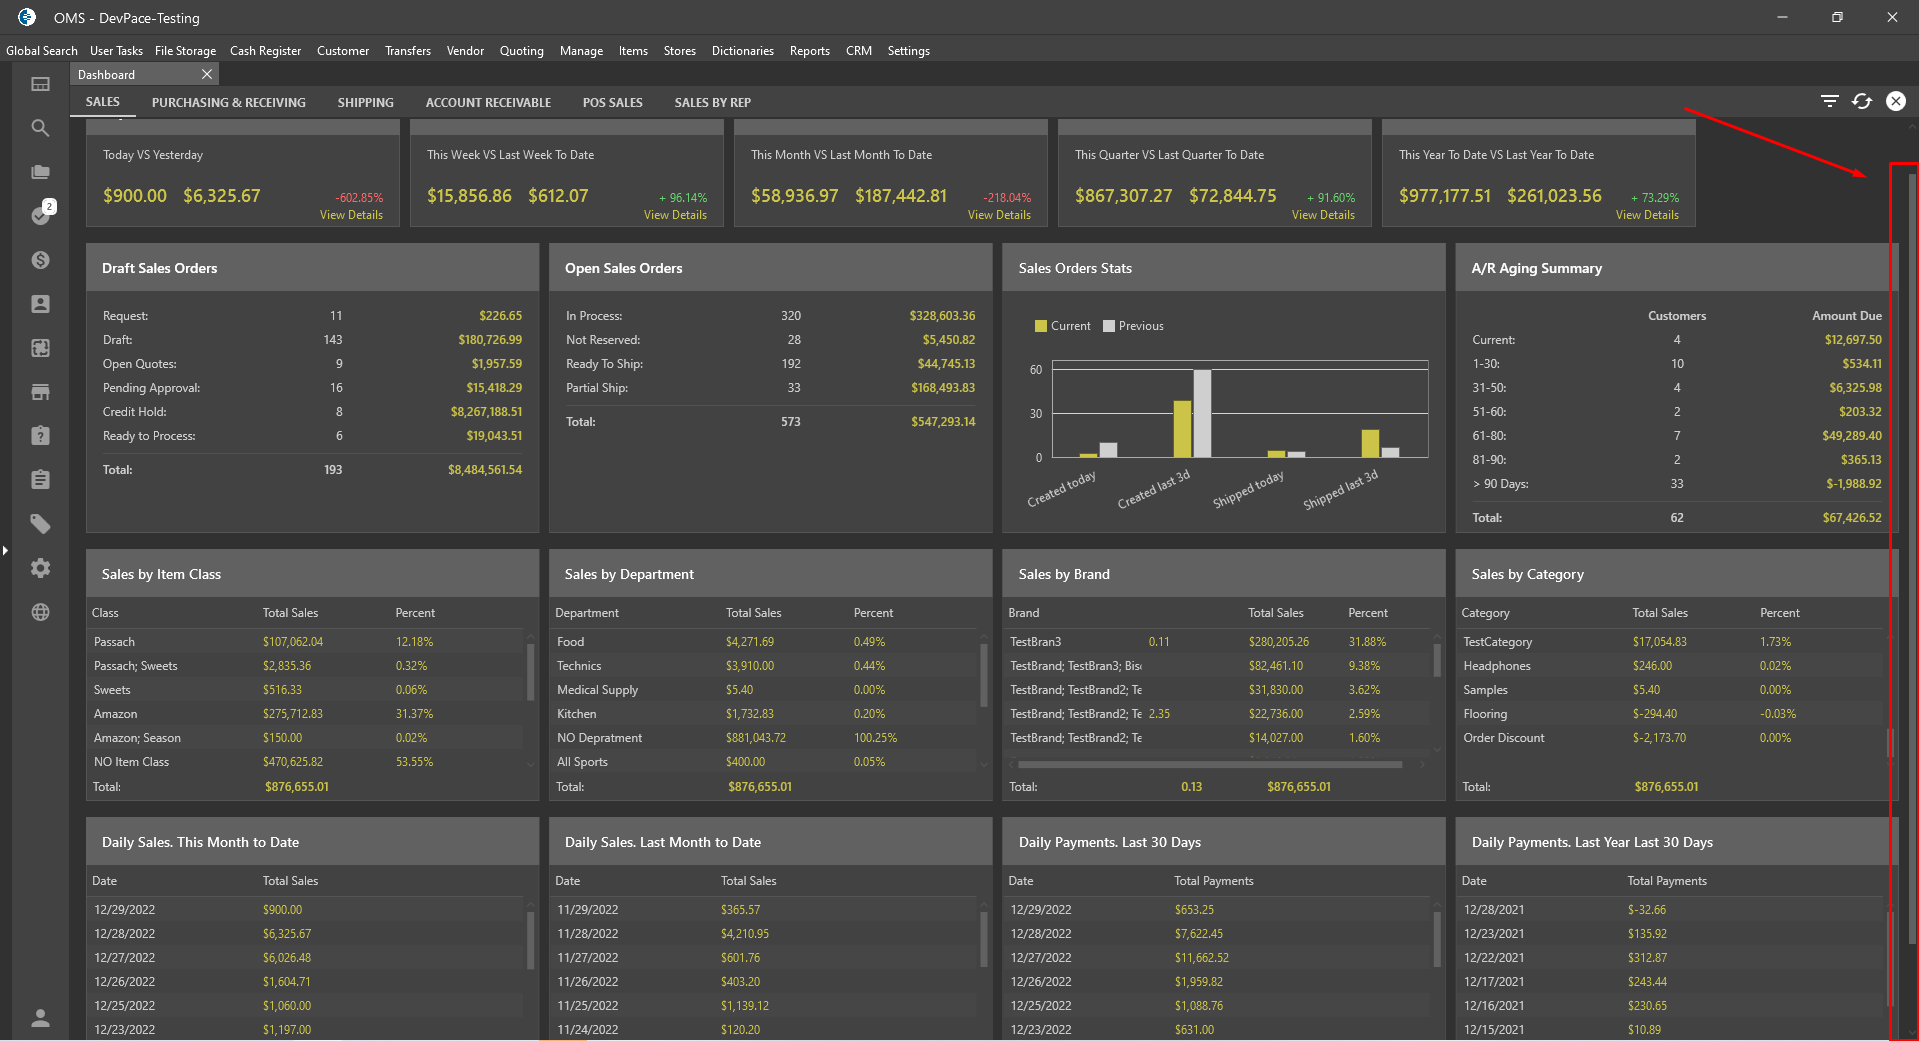The width and height of the screenshot is (1919, 1041).
Task: Click the Credit Hold amount $8,267,188.51
Action: 486,412
